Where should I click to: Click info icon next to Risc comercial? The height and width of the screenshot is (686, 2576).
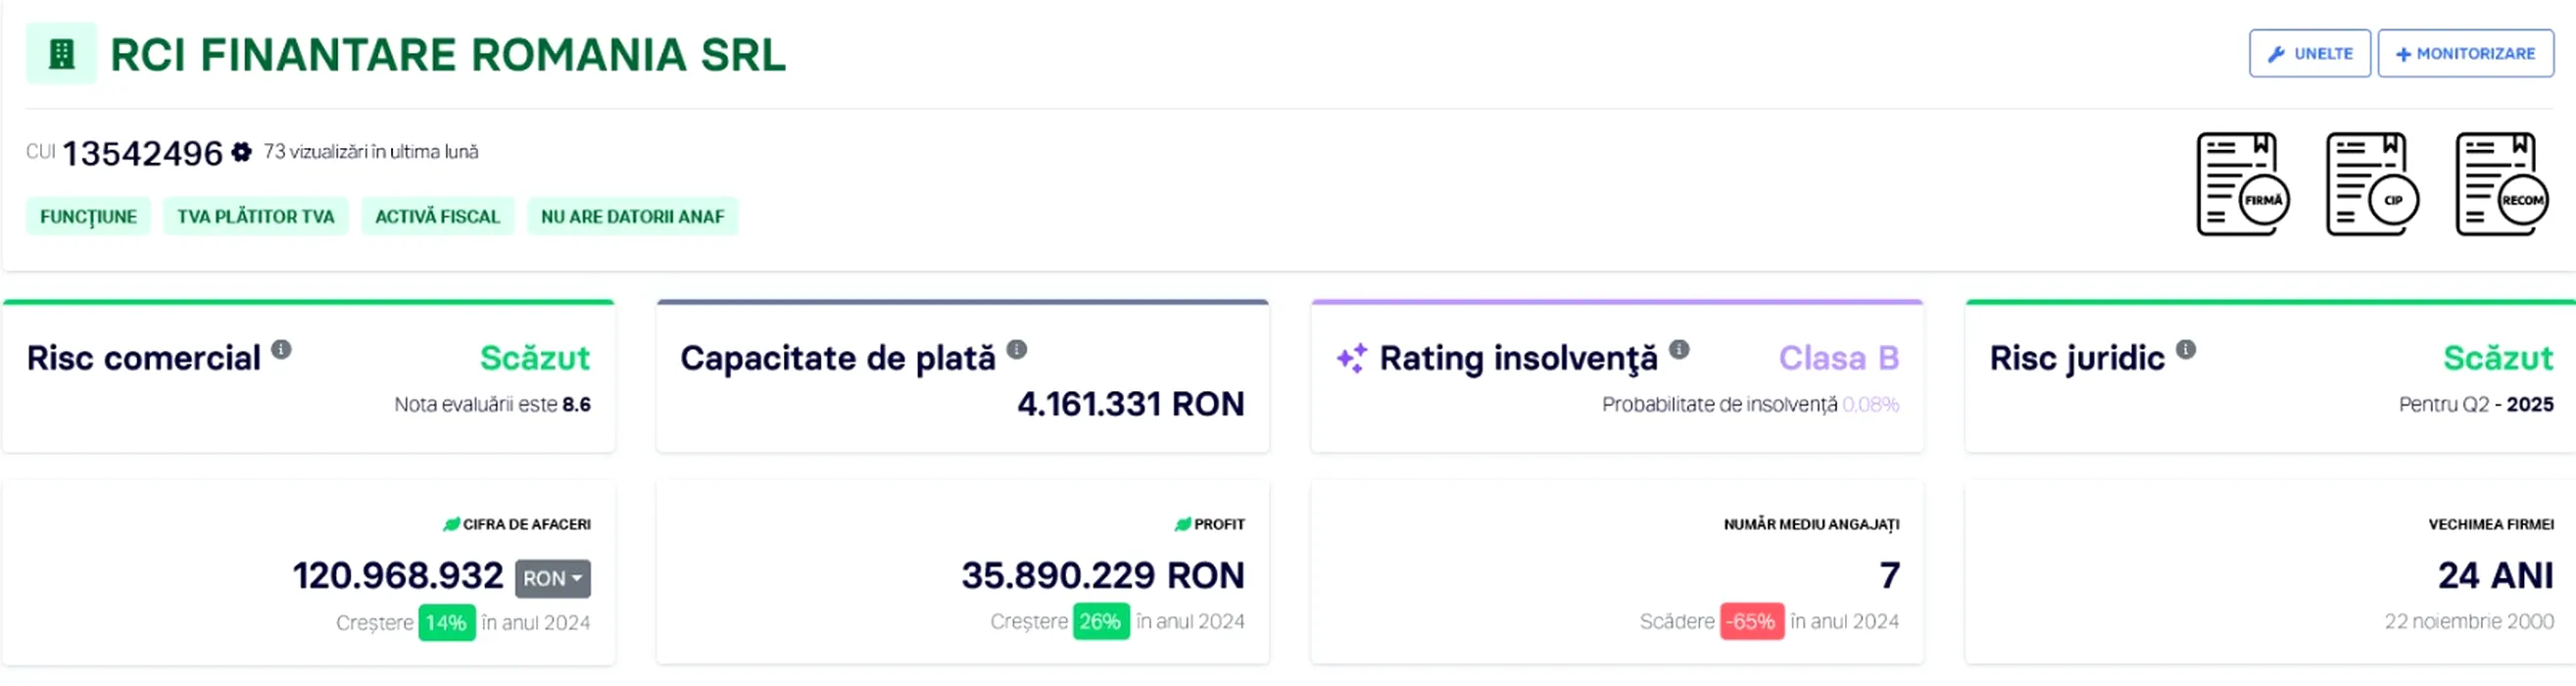point(282,349)
